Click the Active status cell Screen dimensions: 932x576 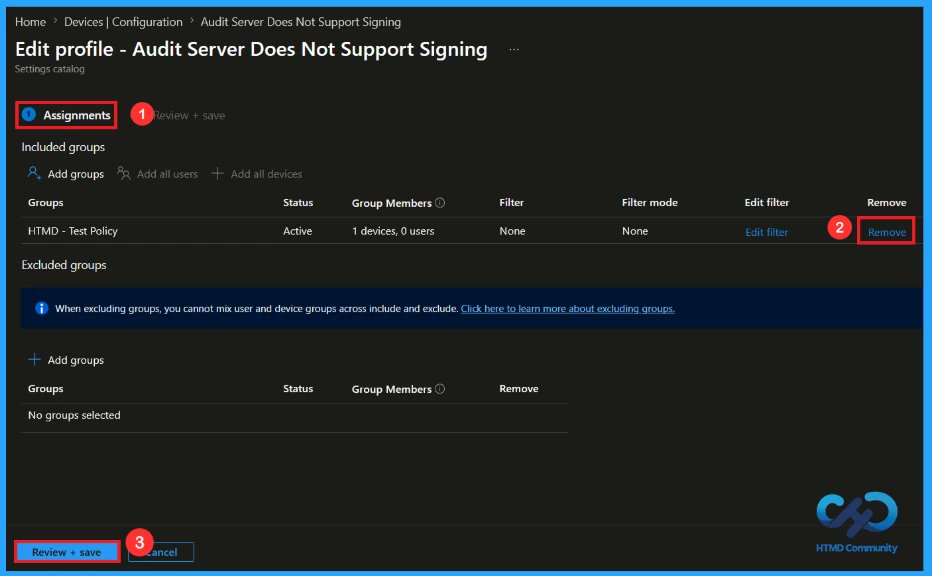pos(297,231)
